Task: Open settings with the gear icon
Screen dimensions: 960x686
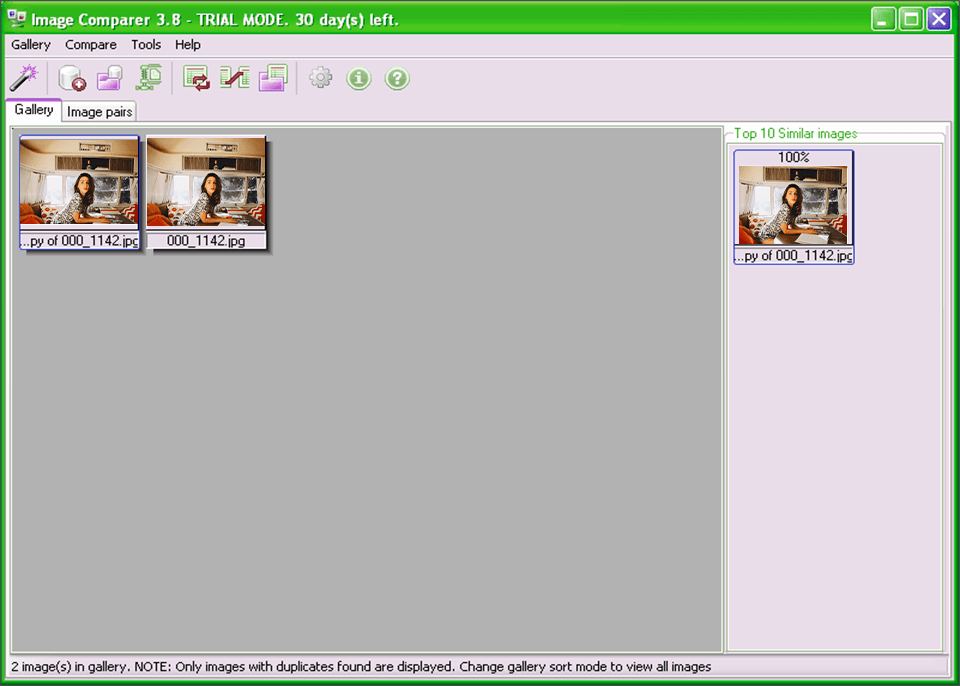Action: pos(320,78)
